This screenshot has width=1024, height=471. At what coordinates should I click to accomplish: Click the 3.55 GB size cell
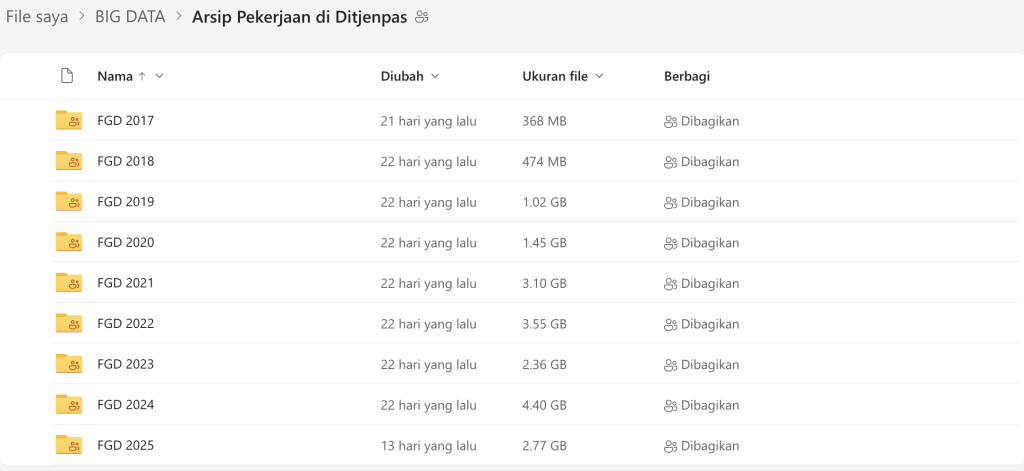544,324
